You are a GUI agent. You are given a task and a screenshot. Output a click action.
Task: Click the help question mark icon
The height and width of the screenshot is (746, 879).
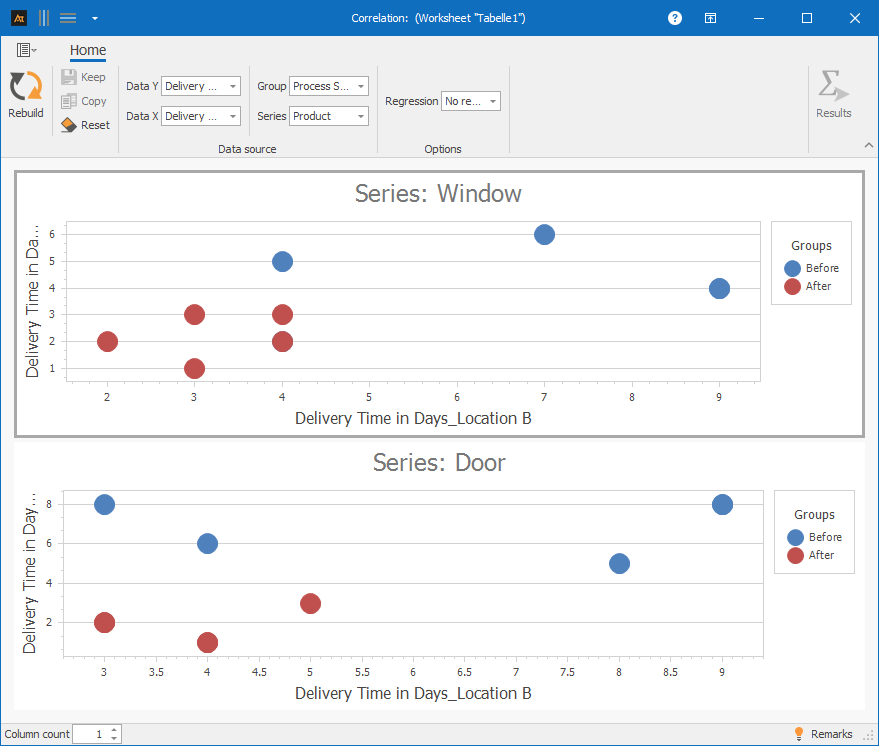pos(675,18)
